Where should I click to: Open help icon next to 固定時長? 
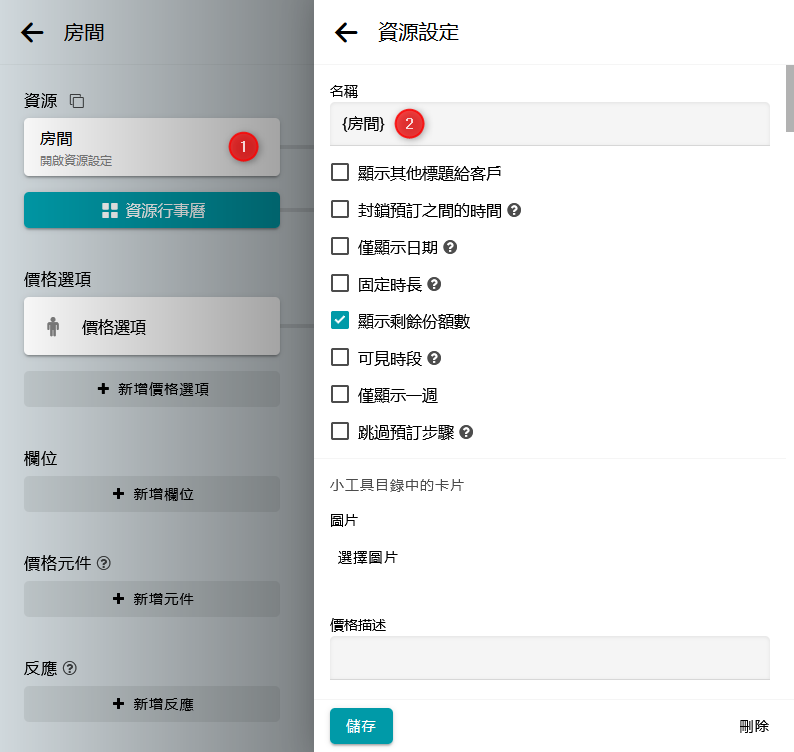[x=434, y=284]
